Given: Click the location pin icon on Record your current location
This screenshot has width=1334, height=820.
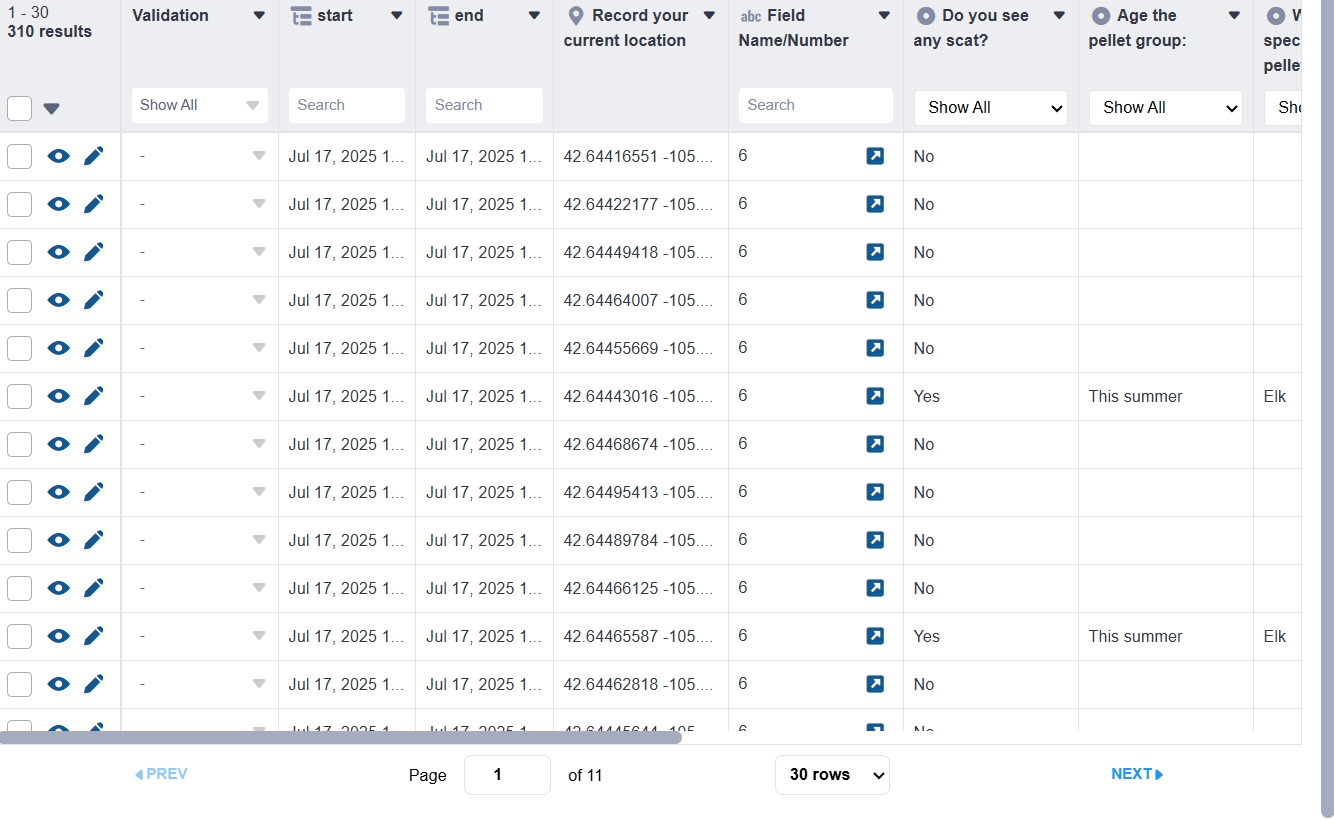Looking at the screenshot, I should point(575,15).
